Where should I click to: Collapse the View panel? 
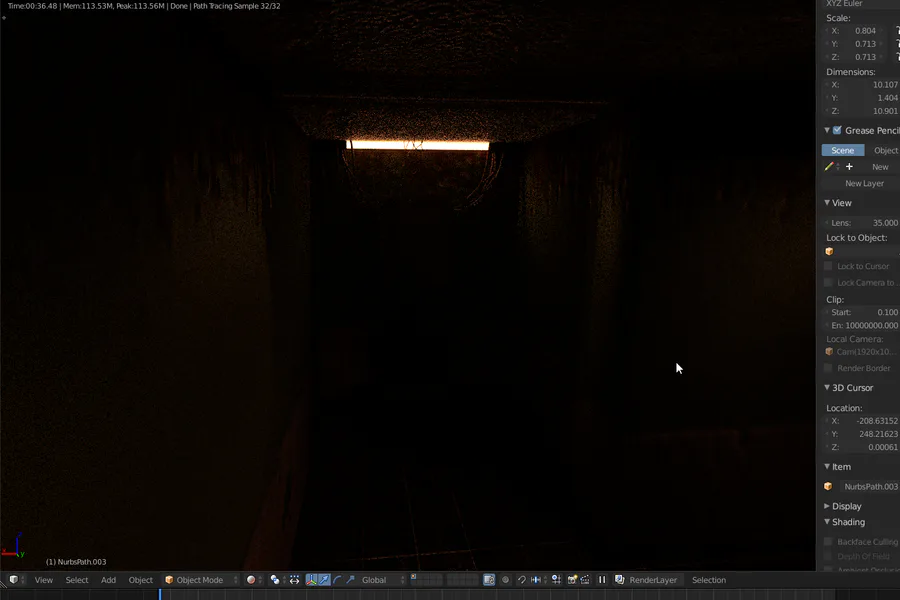click(x=827, y=203)
